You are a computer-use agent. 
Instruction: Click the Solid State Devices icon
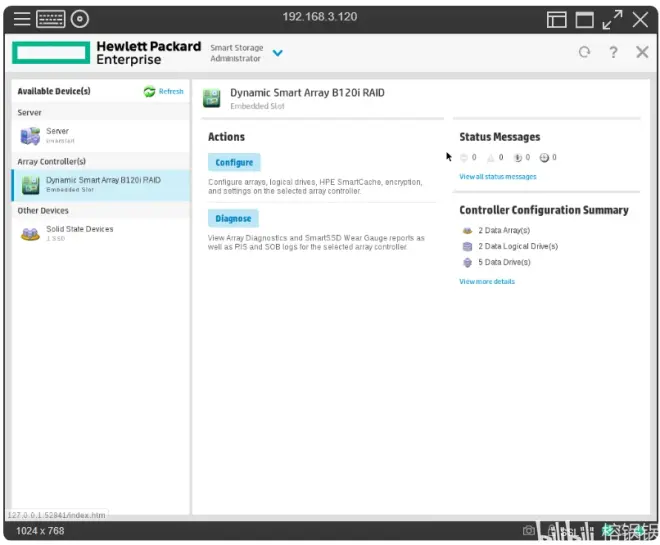click(x=30, y=234)
